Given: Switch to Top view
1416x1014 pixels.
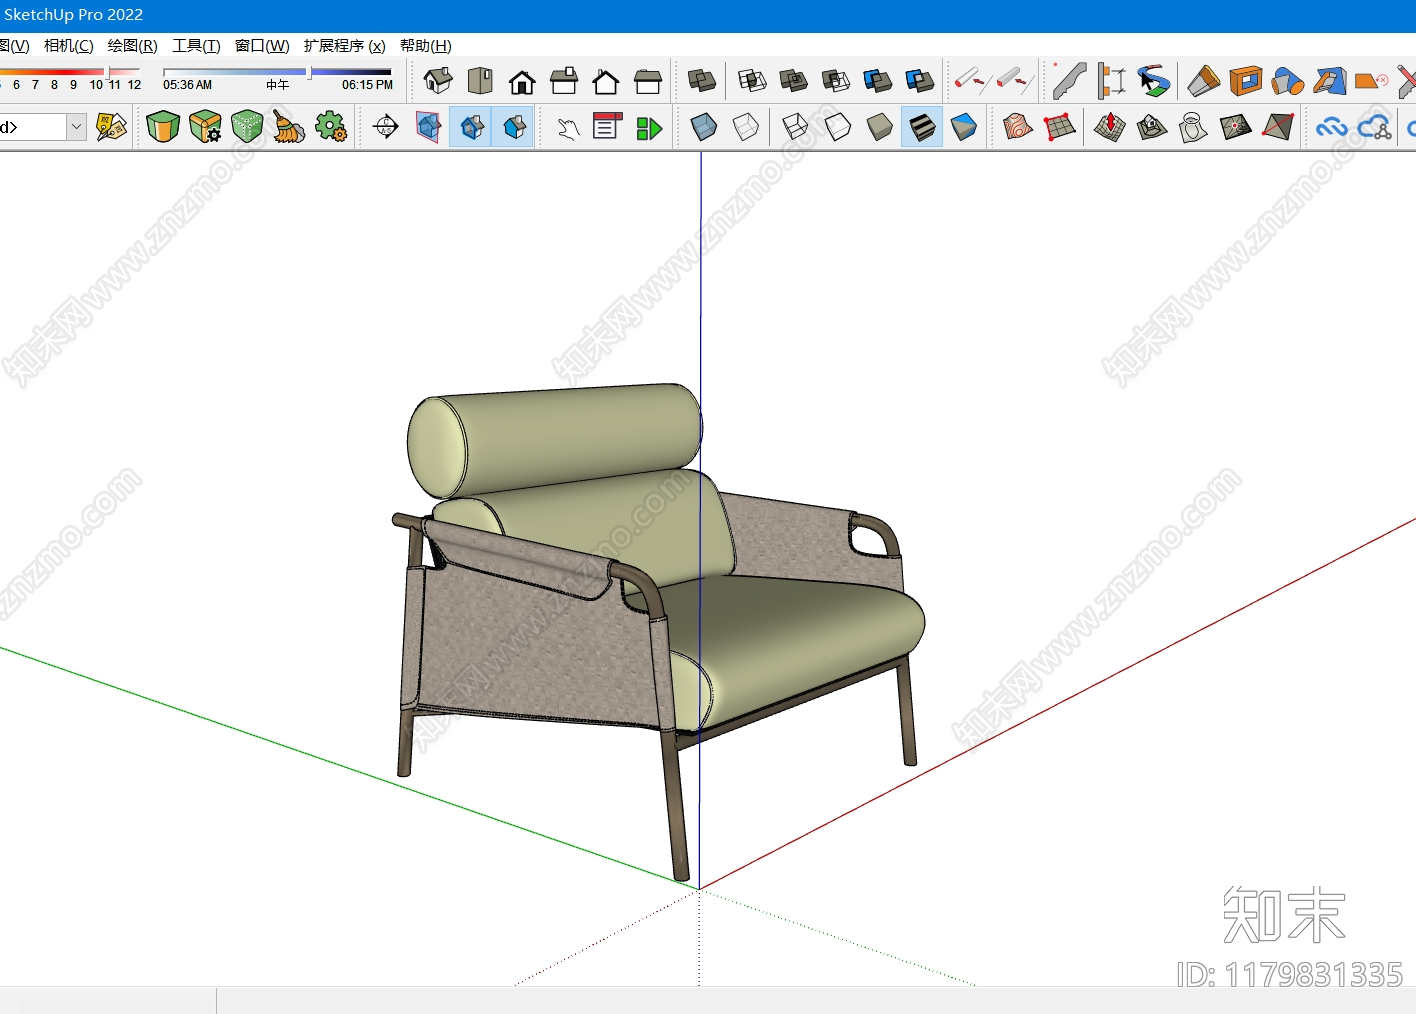Looking at the screenshot, I should pyautogui.click(x=480, y=81).
